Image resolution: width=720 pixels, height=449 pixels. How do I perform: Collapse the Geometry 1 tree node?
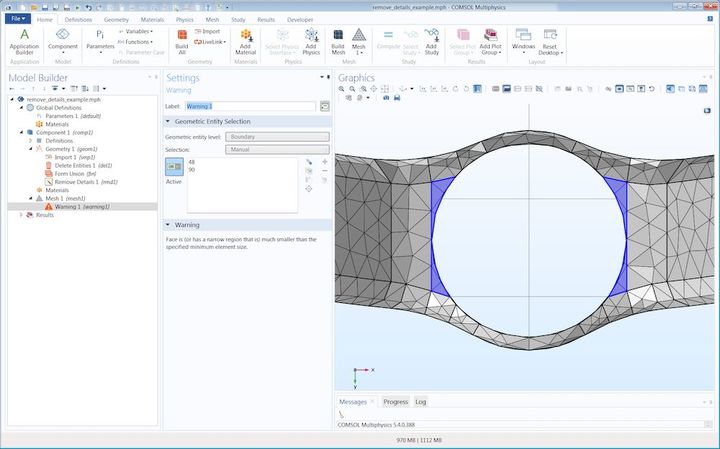pyautogui.click(x=30, y=149)
